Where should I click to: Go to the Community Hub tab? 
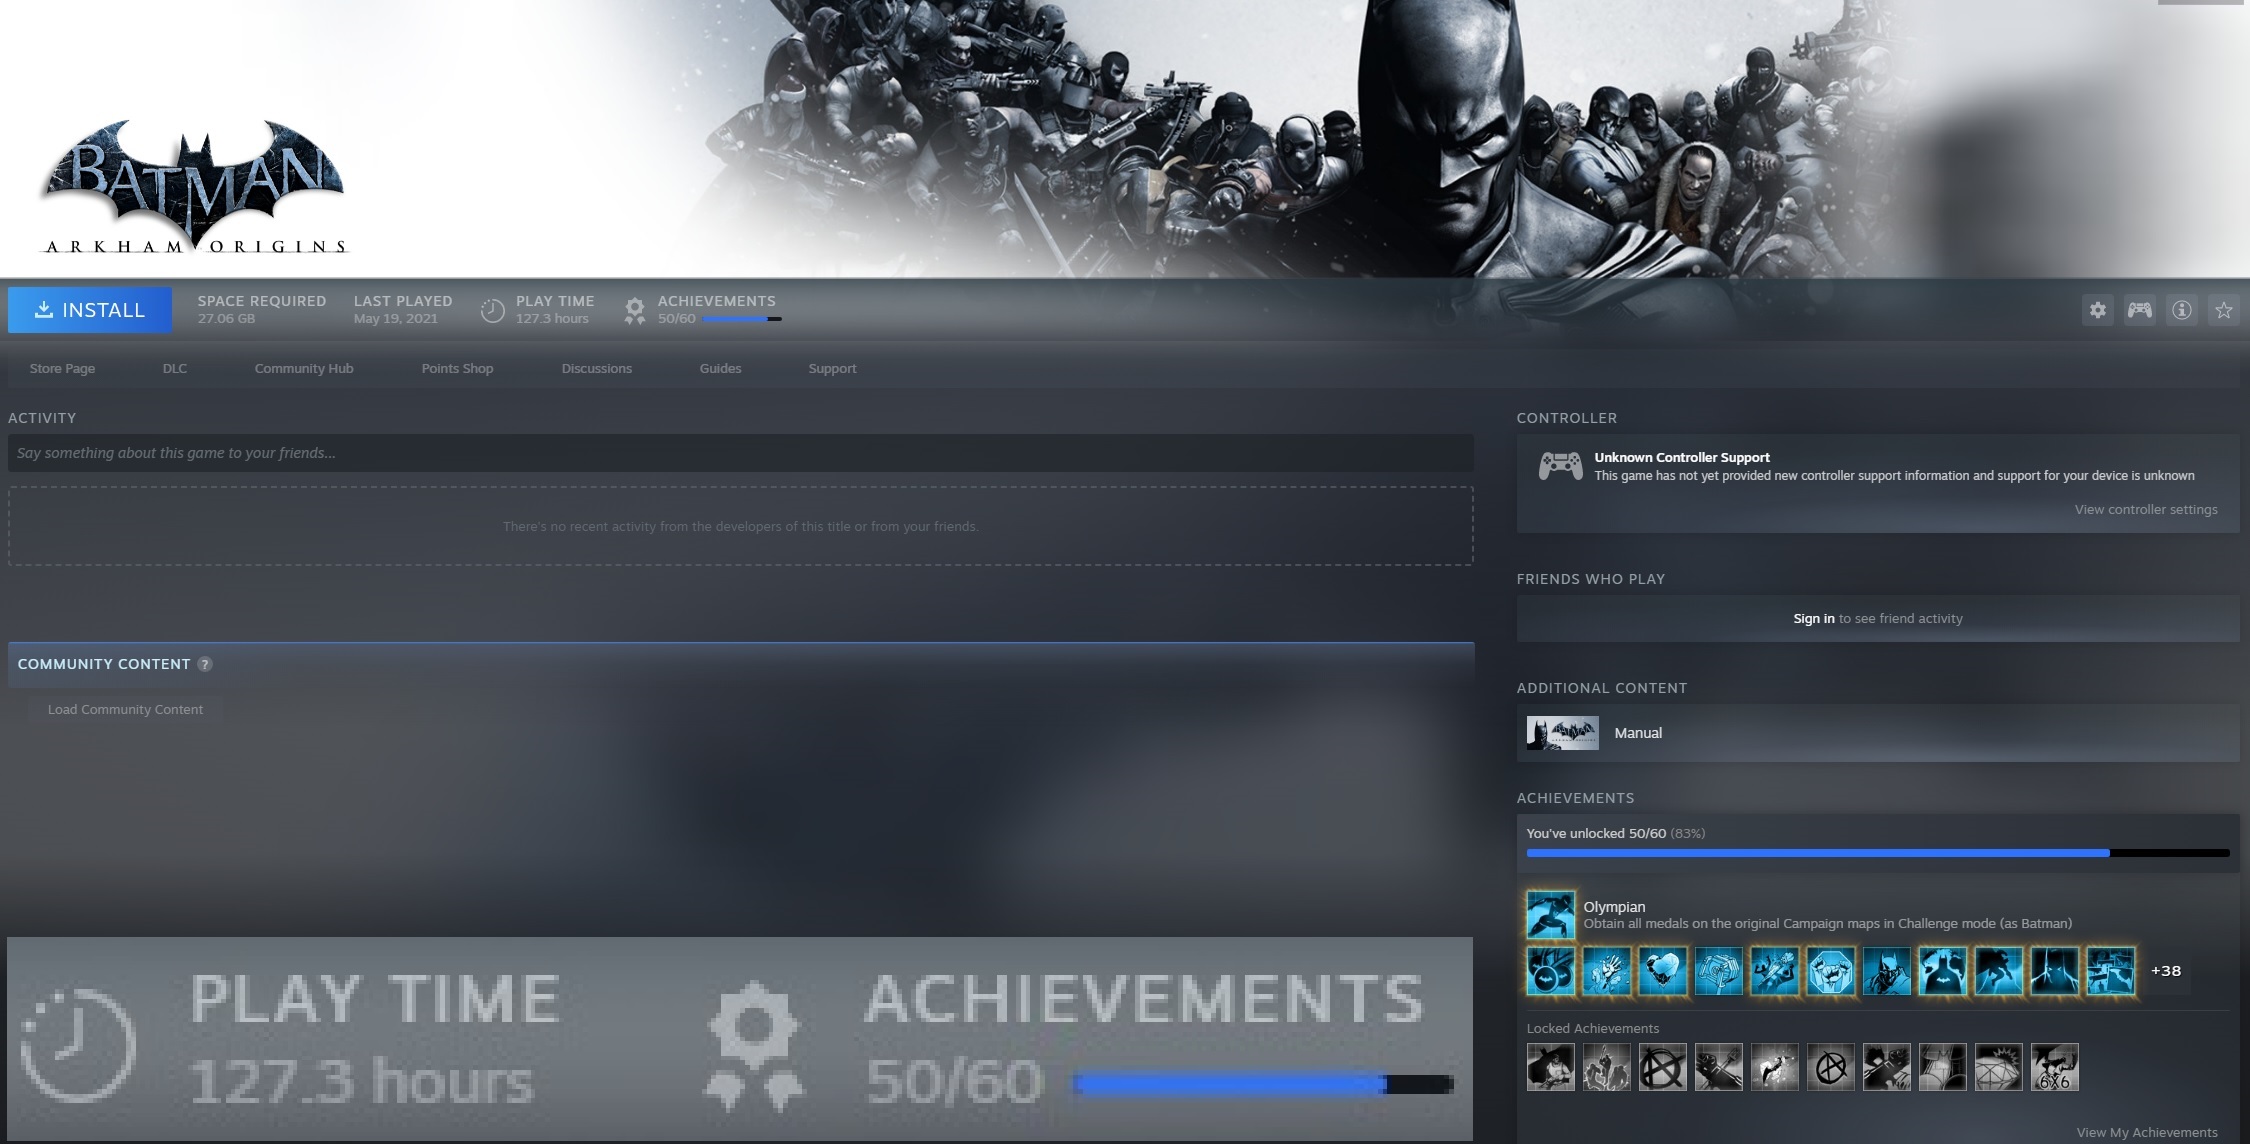tap(304, 368)
